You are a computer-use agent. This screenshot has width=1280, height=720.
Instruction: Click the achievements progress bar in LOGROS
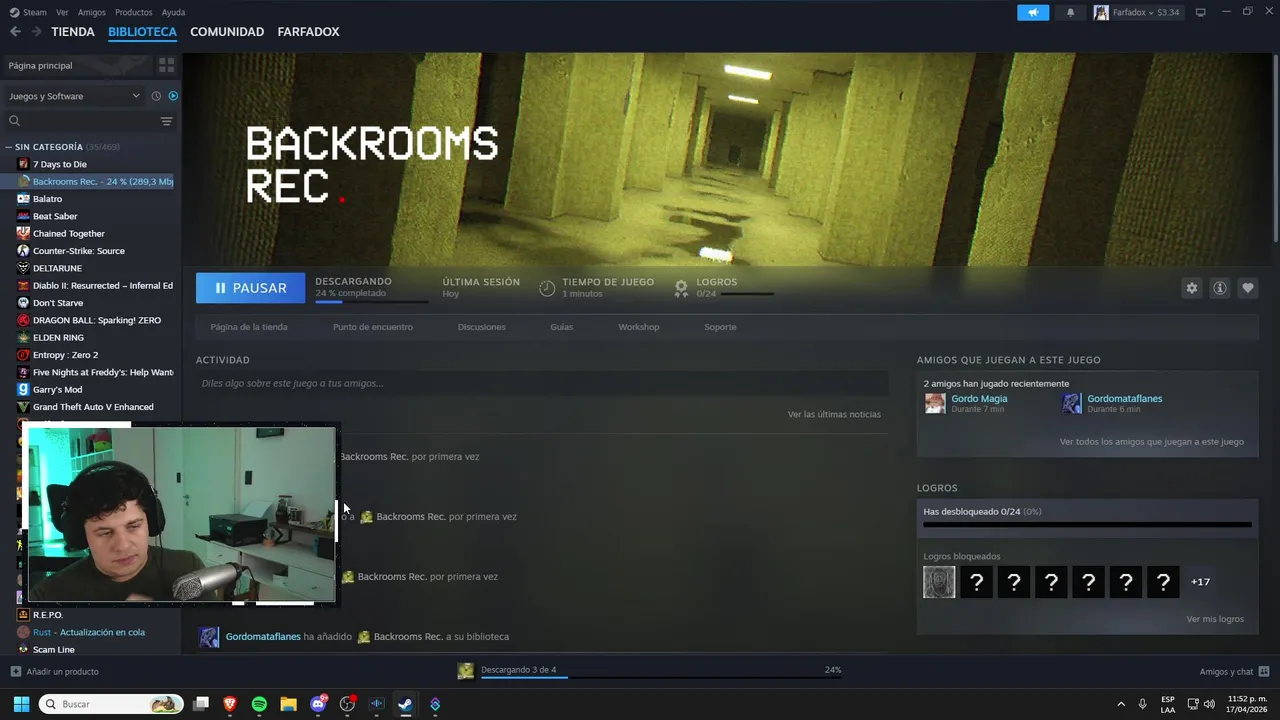pos(1087,524)
